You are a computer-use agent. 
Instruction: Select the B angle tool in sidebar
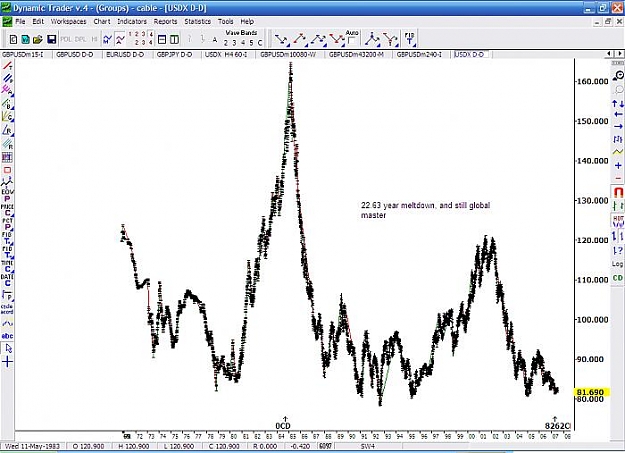(x=8, y=104)
